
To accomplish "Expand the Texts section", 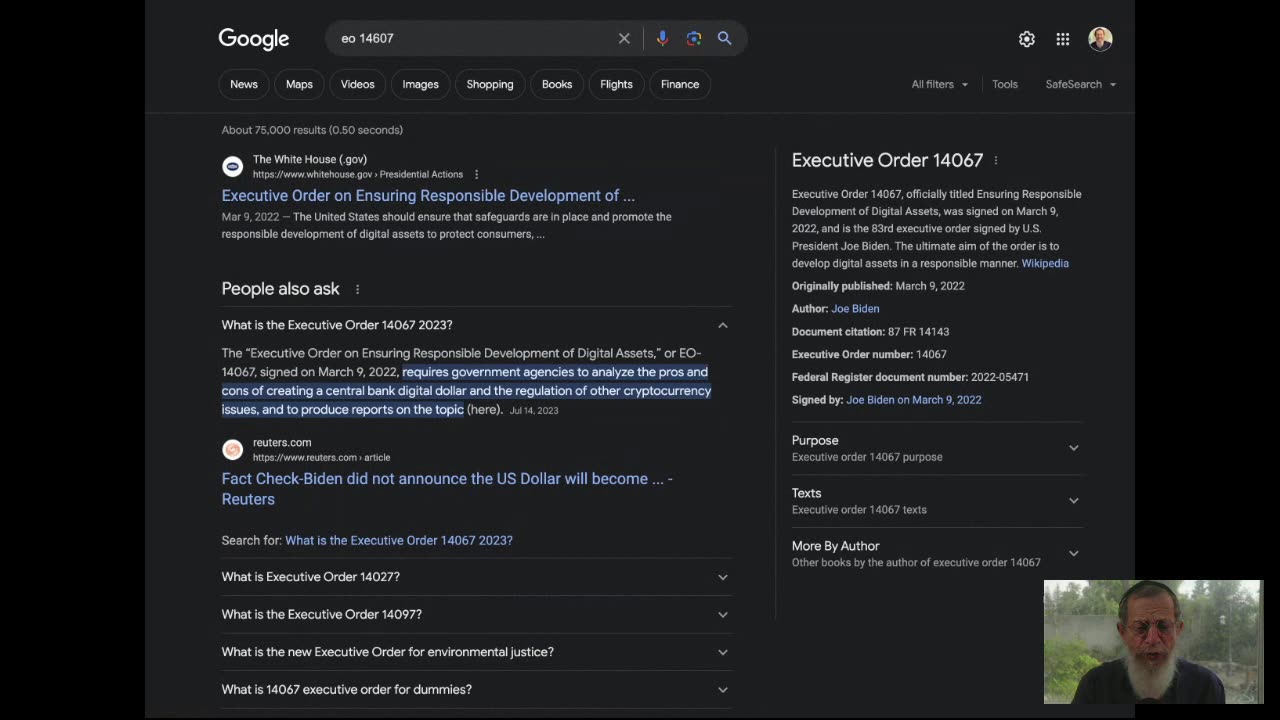I will 937,501.
